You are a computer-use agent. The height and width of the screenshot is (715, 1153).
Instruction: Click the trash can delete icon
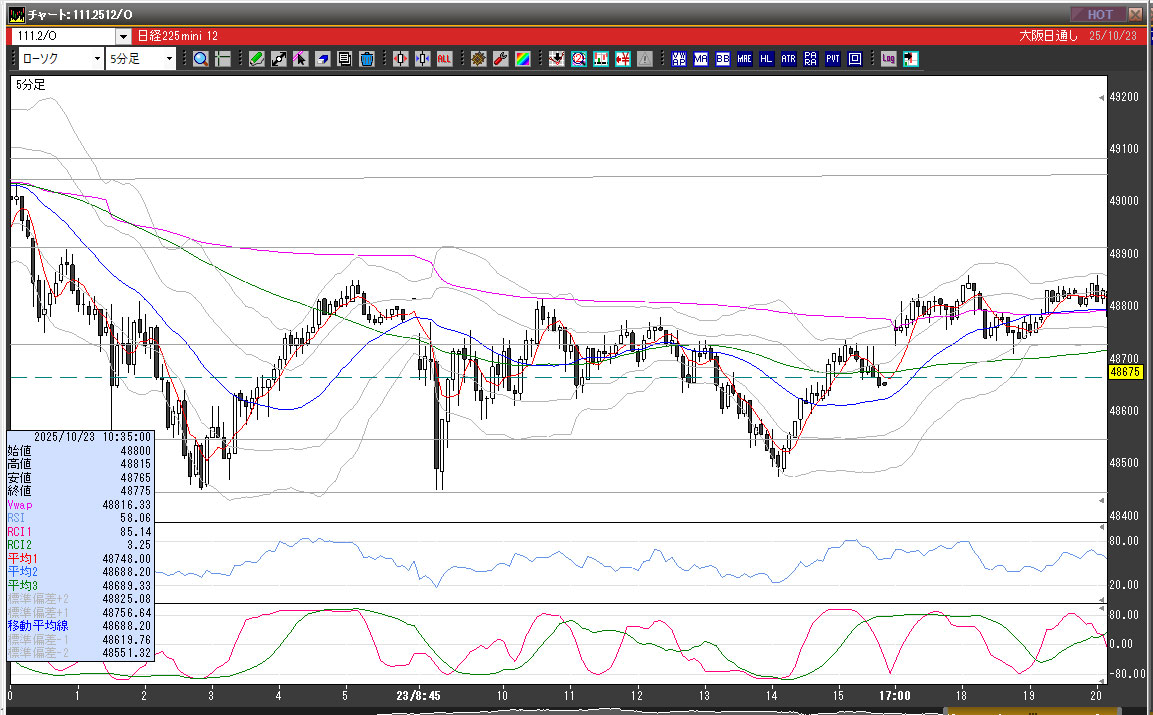point(367,59)
